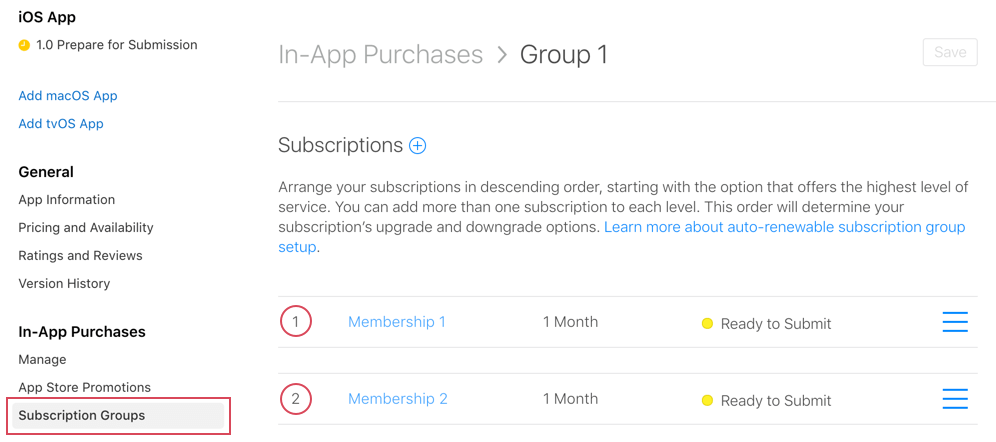996x442 pixels.
Task: Open App Store Promotions section
Action: pyautogui.click(x=84, y=387)
